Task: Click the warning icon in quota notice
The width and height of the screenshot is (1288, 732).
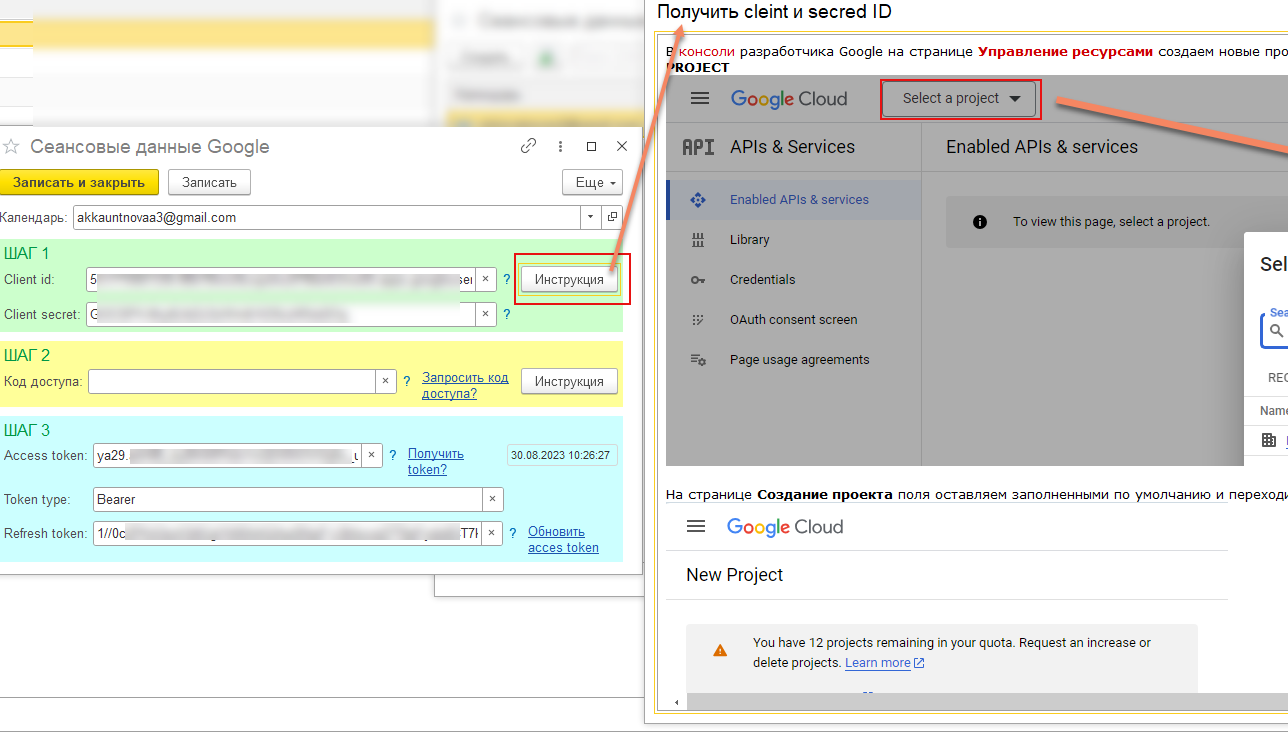Action: pyautogui.click(x=720, y=650)
